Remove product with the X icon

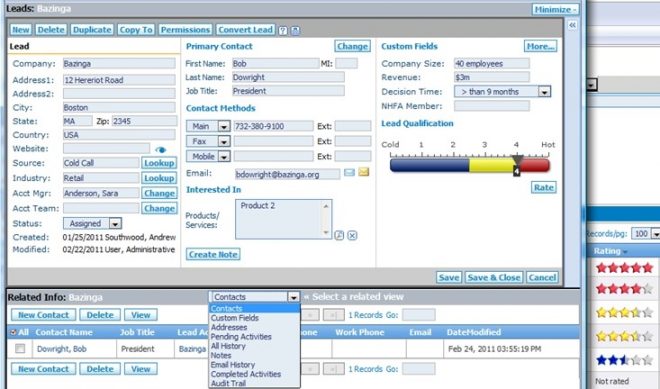pos(352,235)
